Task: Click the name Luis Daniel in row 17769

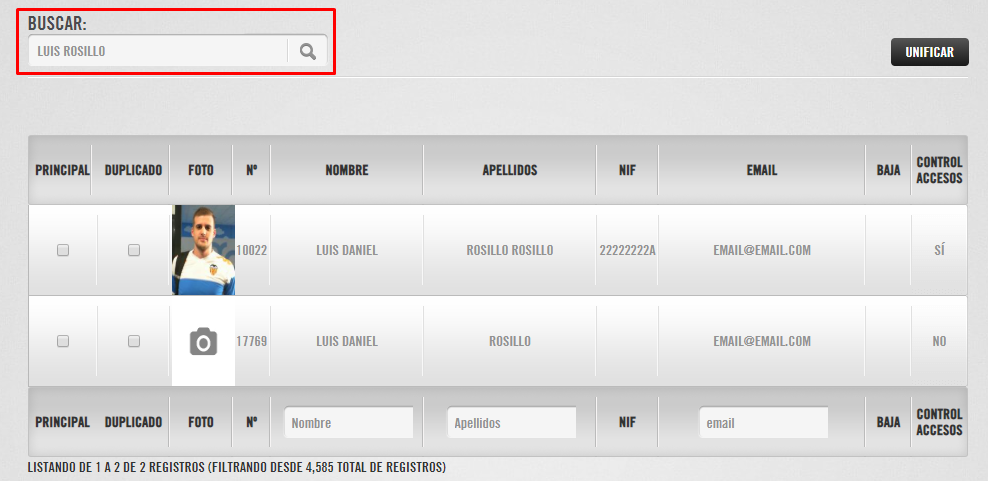Action: coord(347,341)
